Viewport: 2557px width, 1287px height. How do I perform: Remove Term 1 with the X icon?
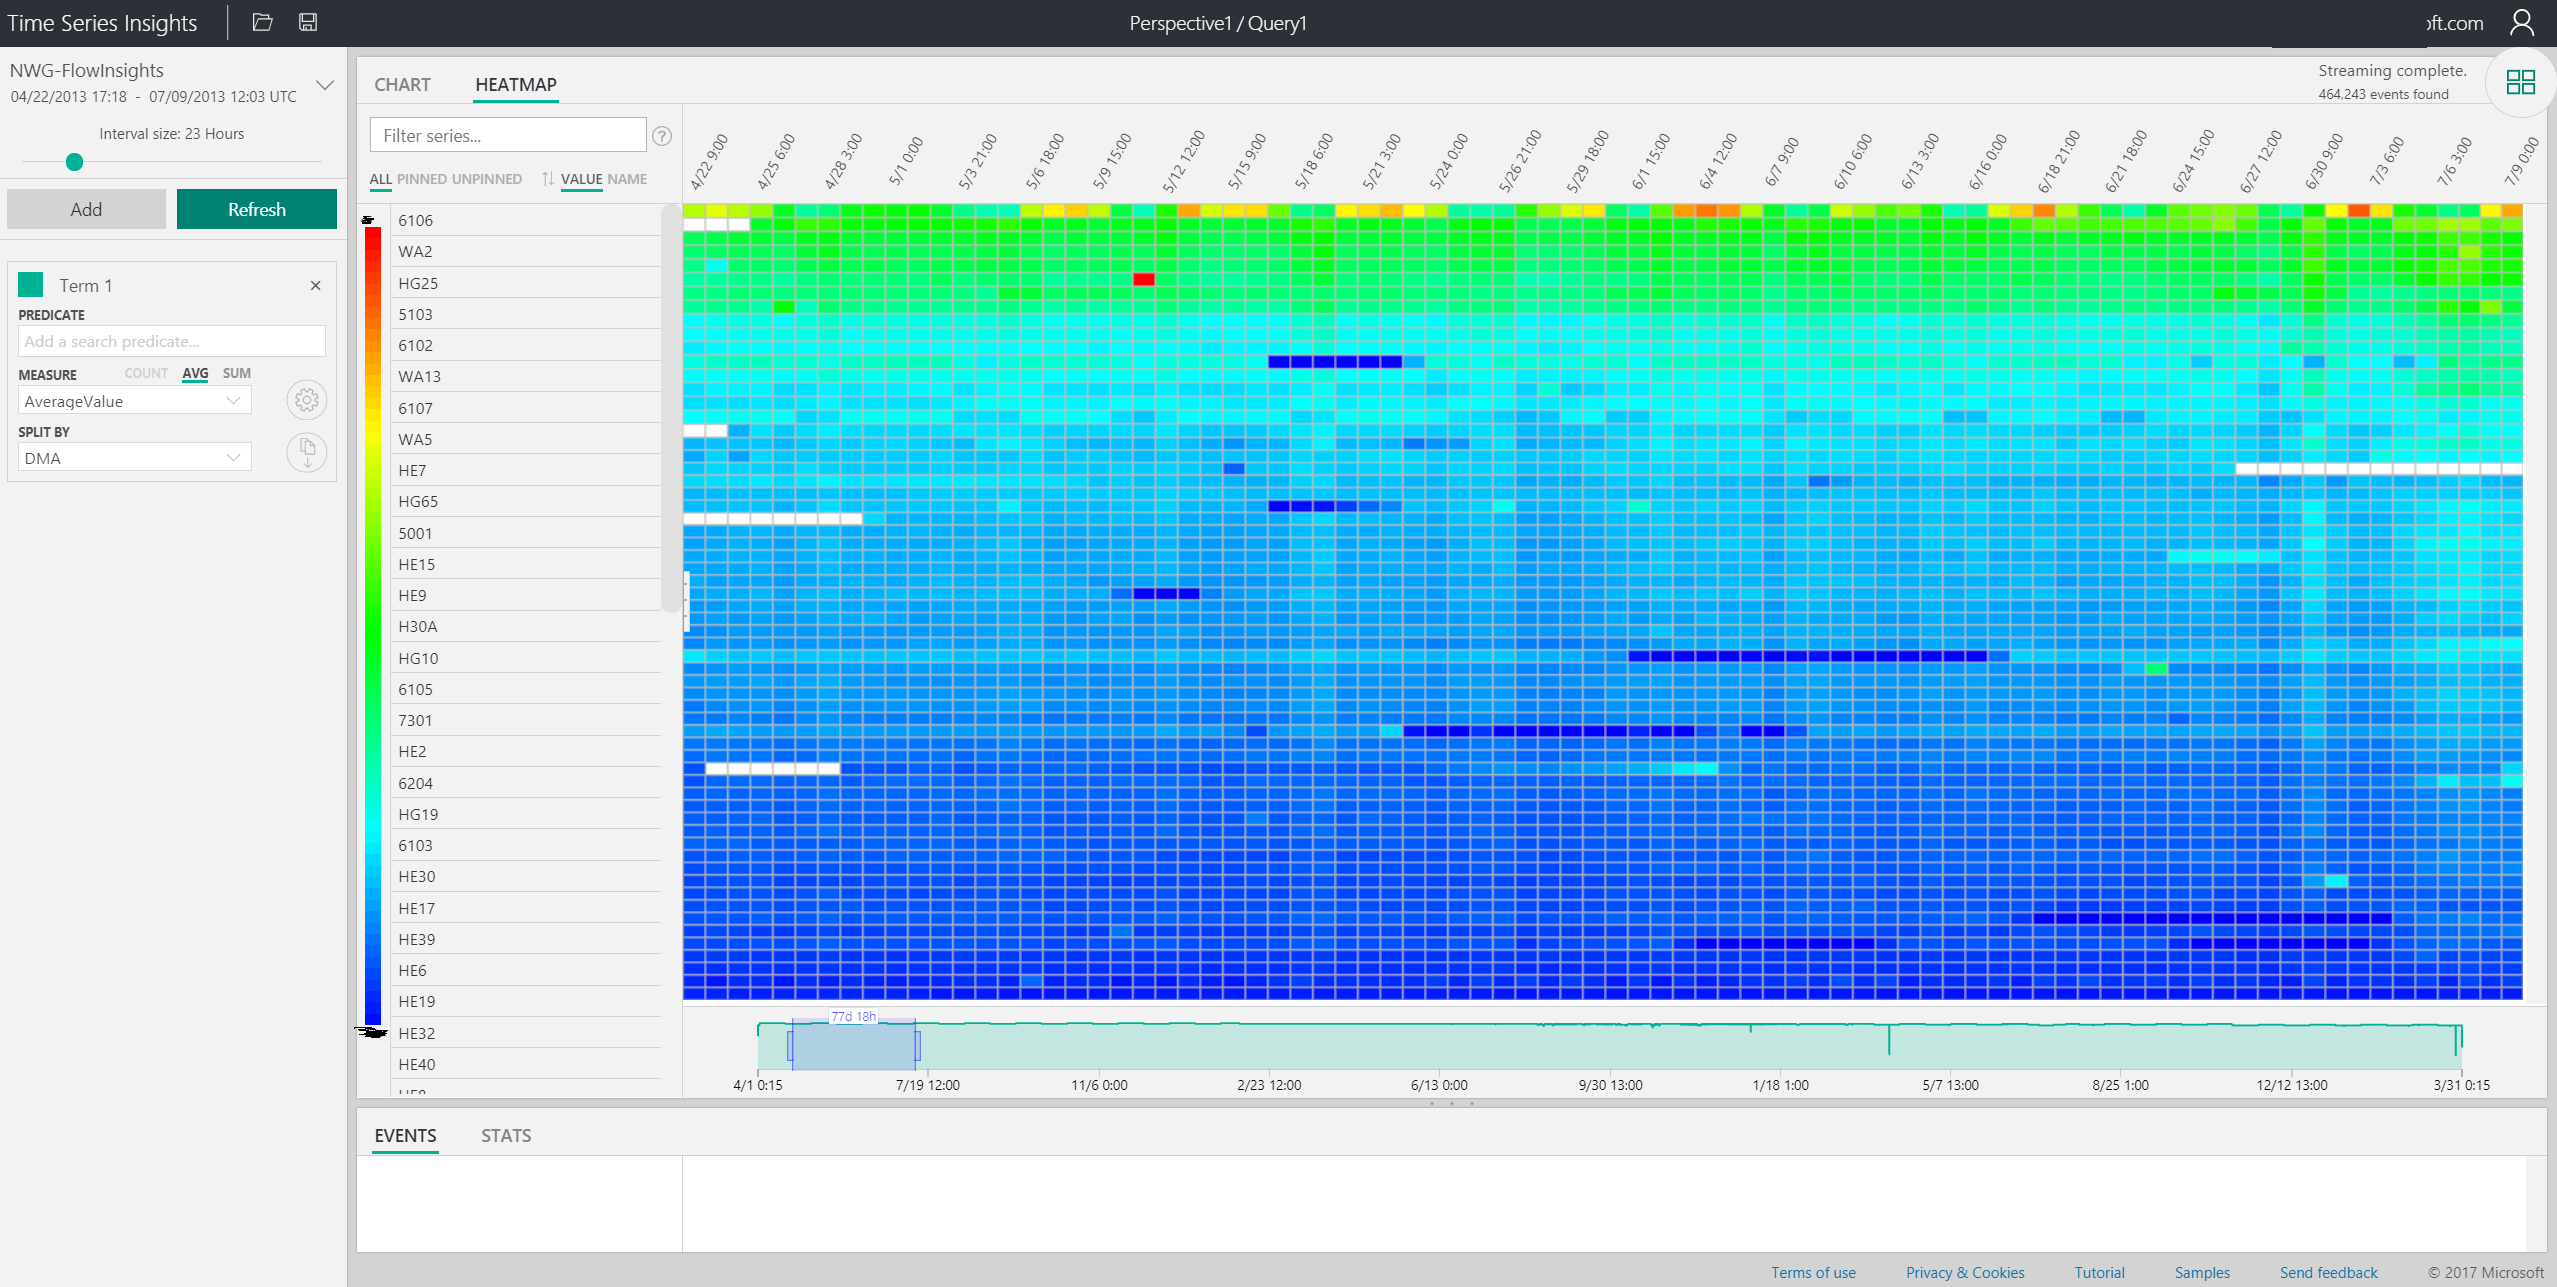tap(316, 286)
